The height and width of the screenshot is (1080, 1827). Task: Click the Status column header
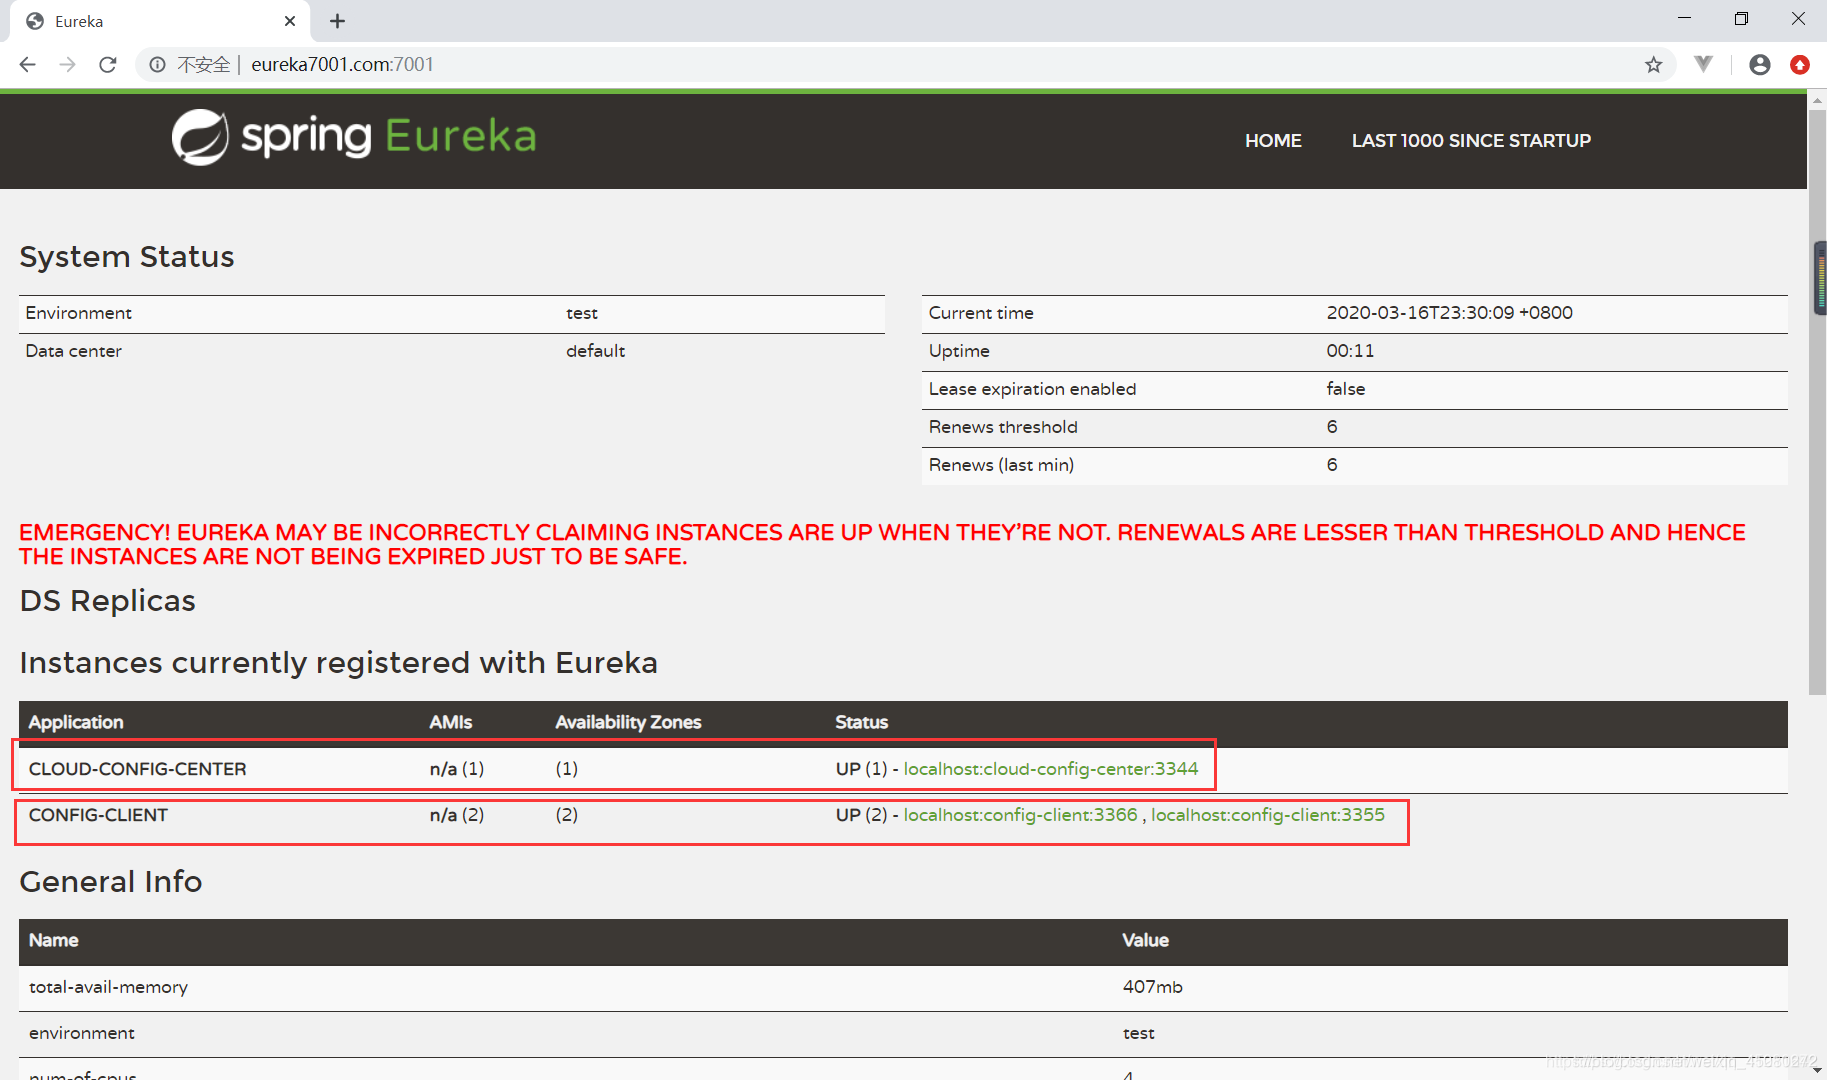(861, 722)
